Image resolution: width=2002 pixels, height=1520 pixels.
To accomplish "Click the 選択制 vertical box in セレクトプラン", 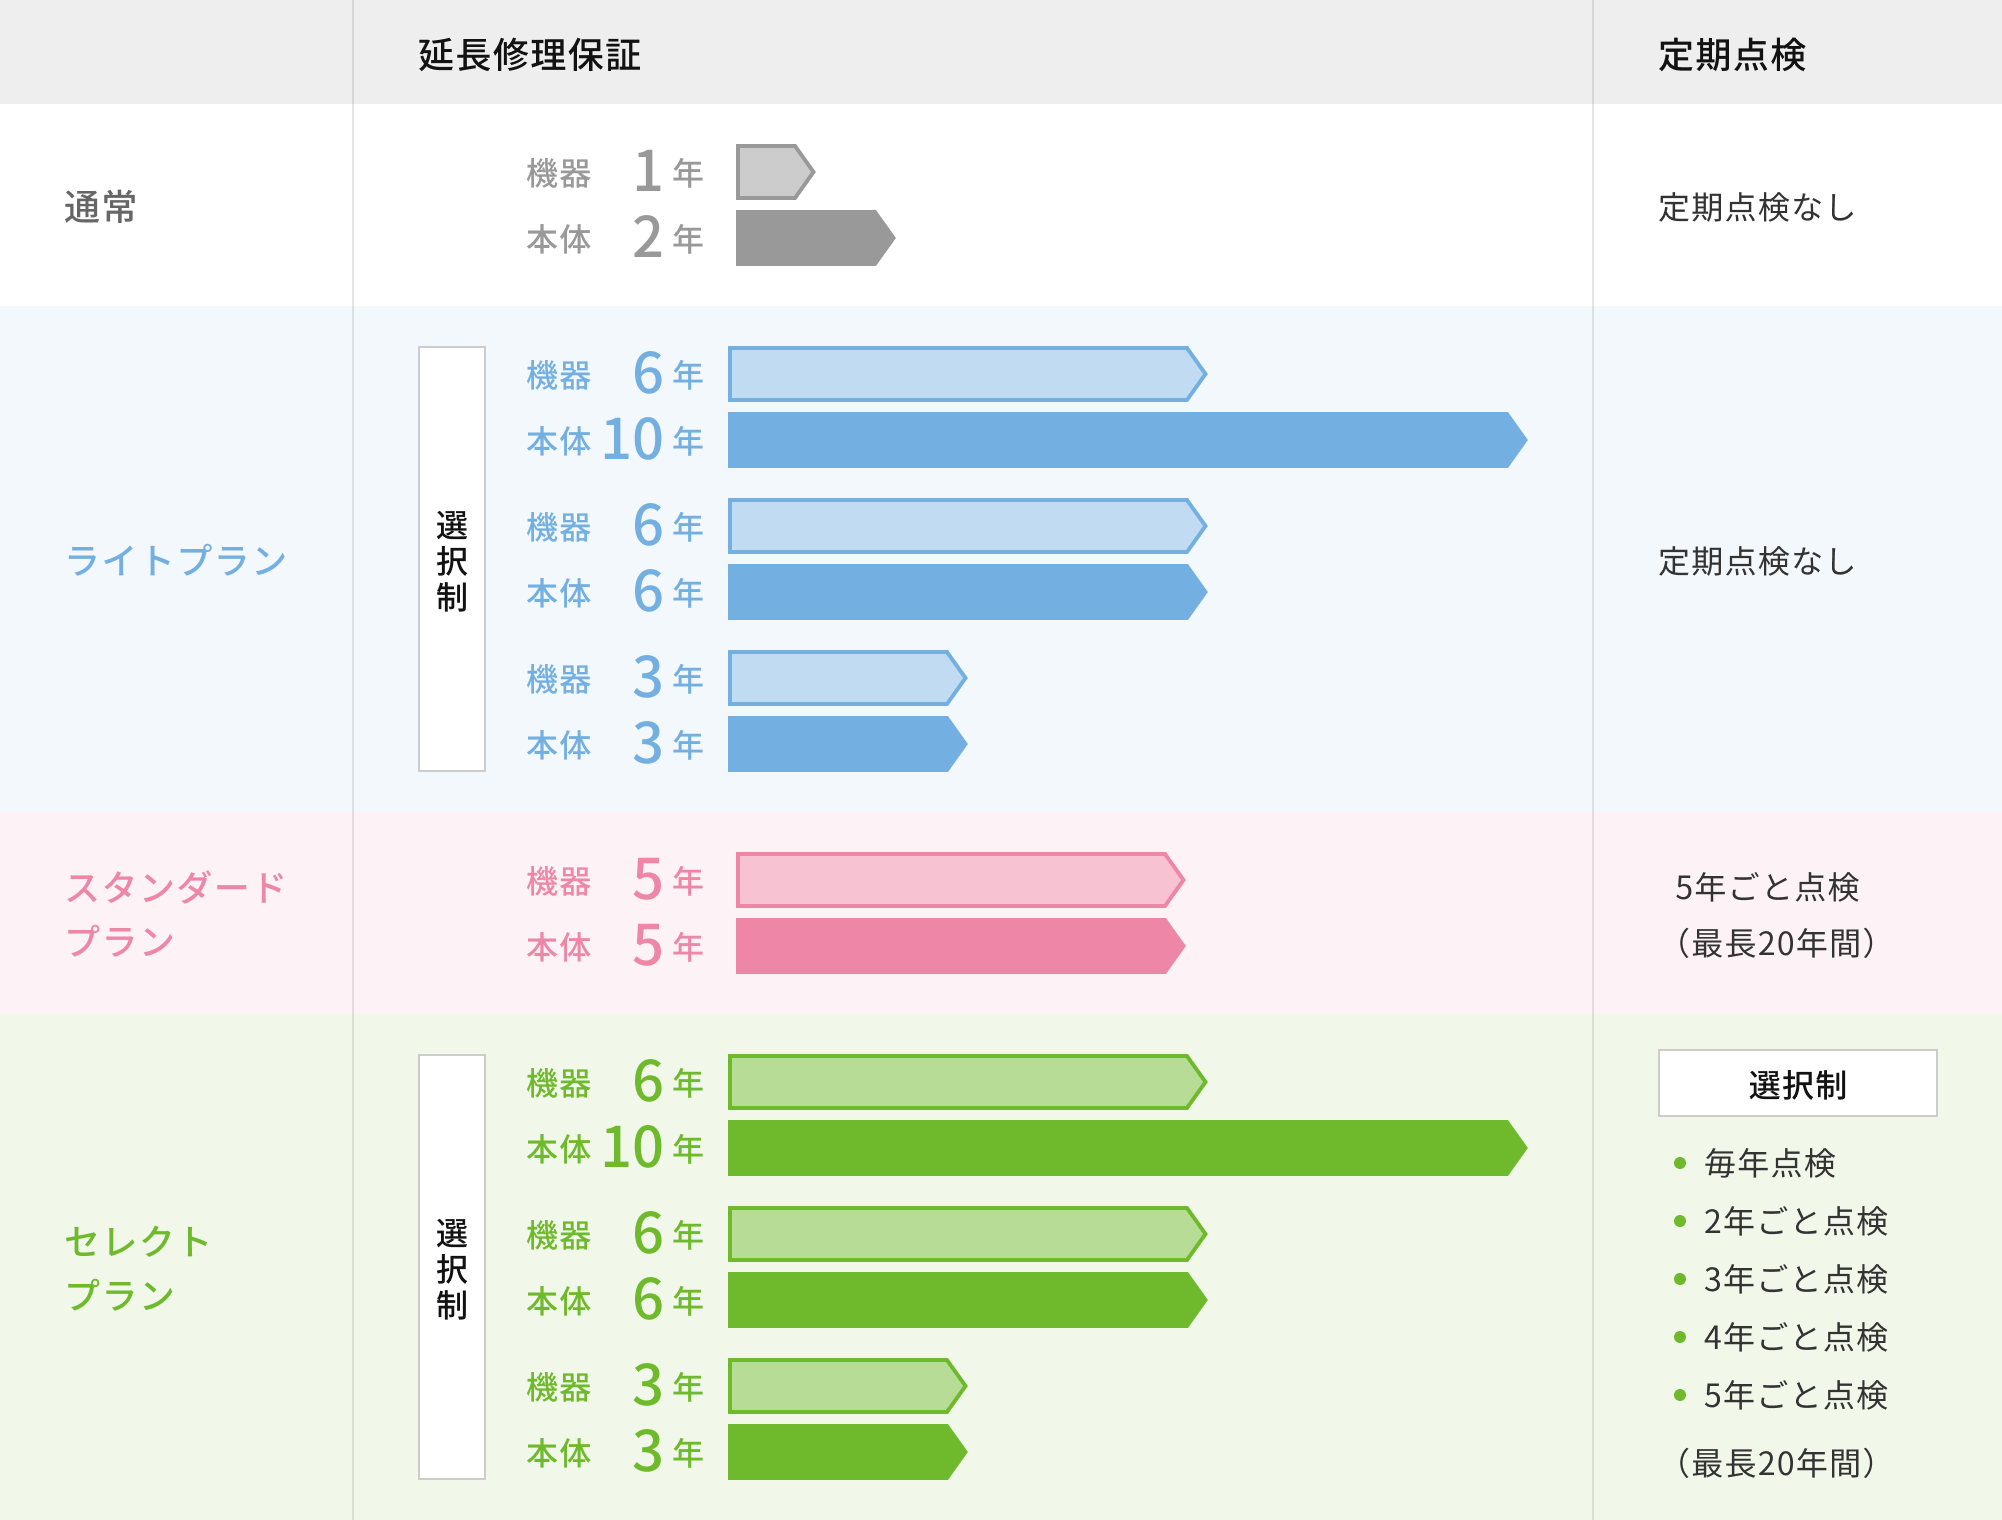I will pos(452,1267).
